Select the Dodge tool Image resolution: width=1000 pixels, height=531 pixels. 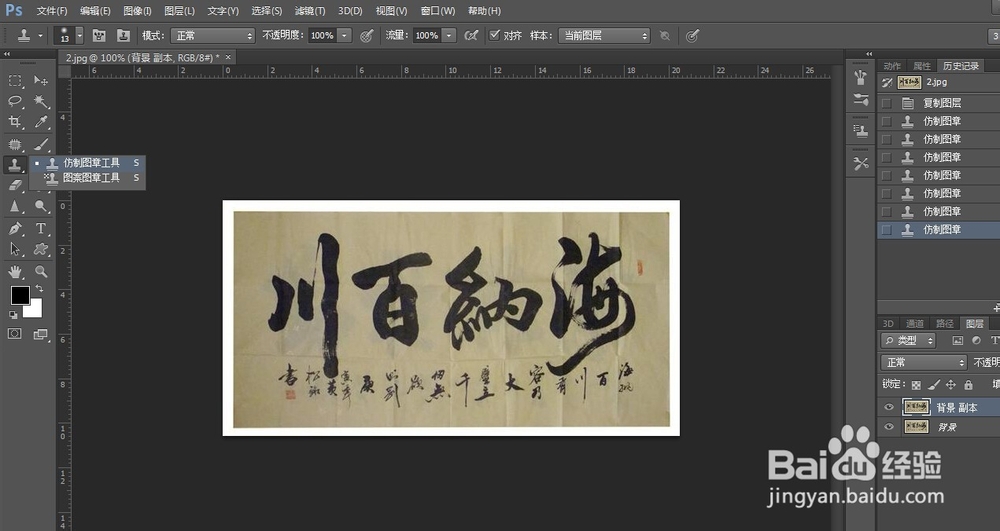pyautogui.click(x=41, y=207)
